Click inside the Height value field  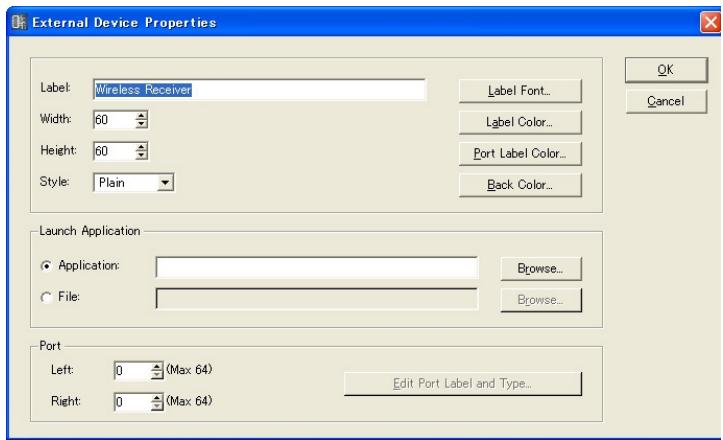114,151
